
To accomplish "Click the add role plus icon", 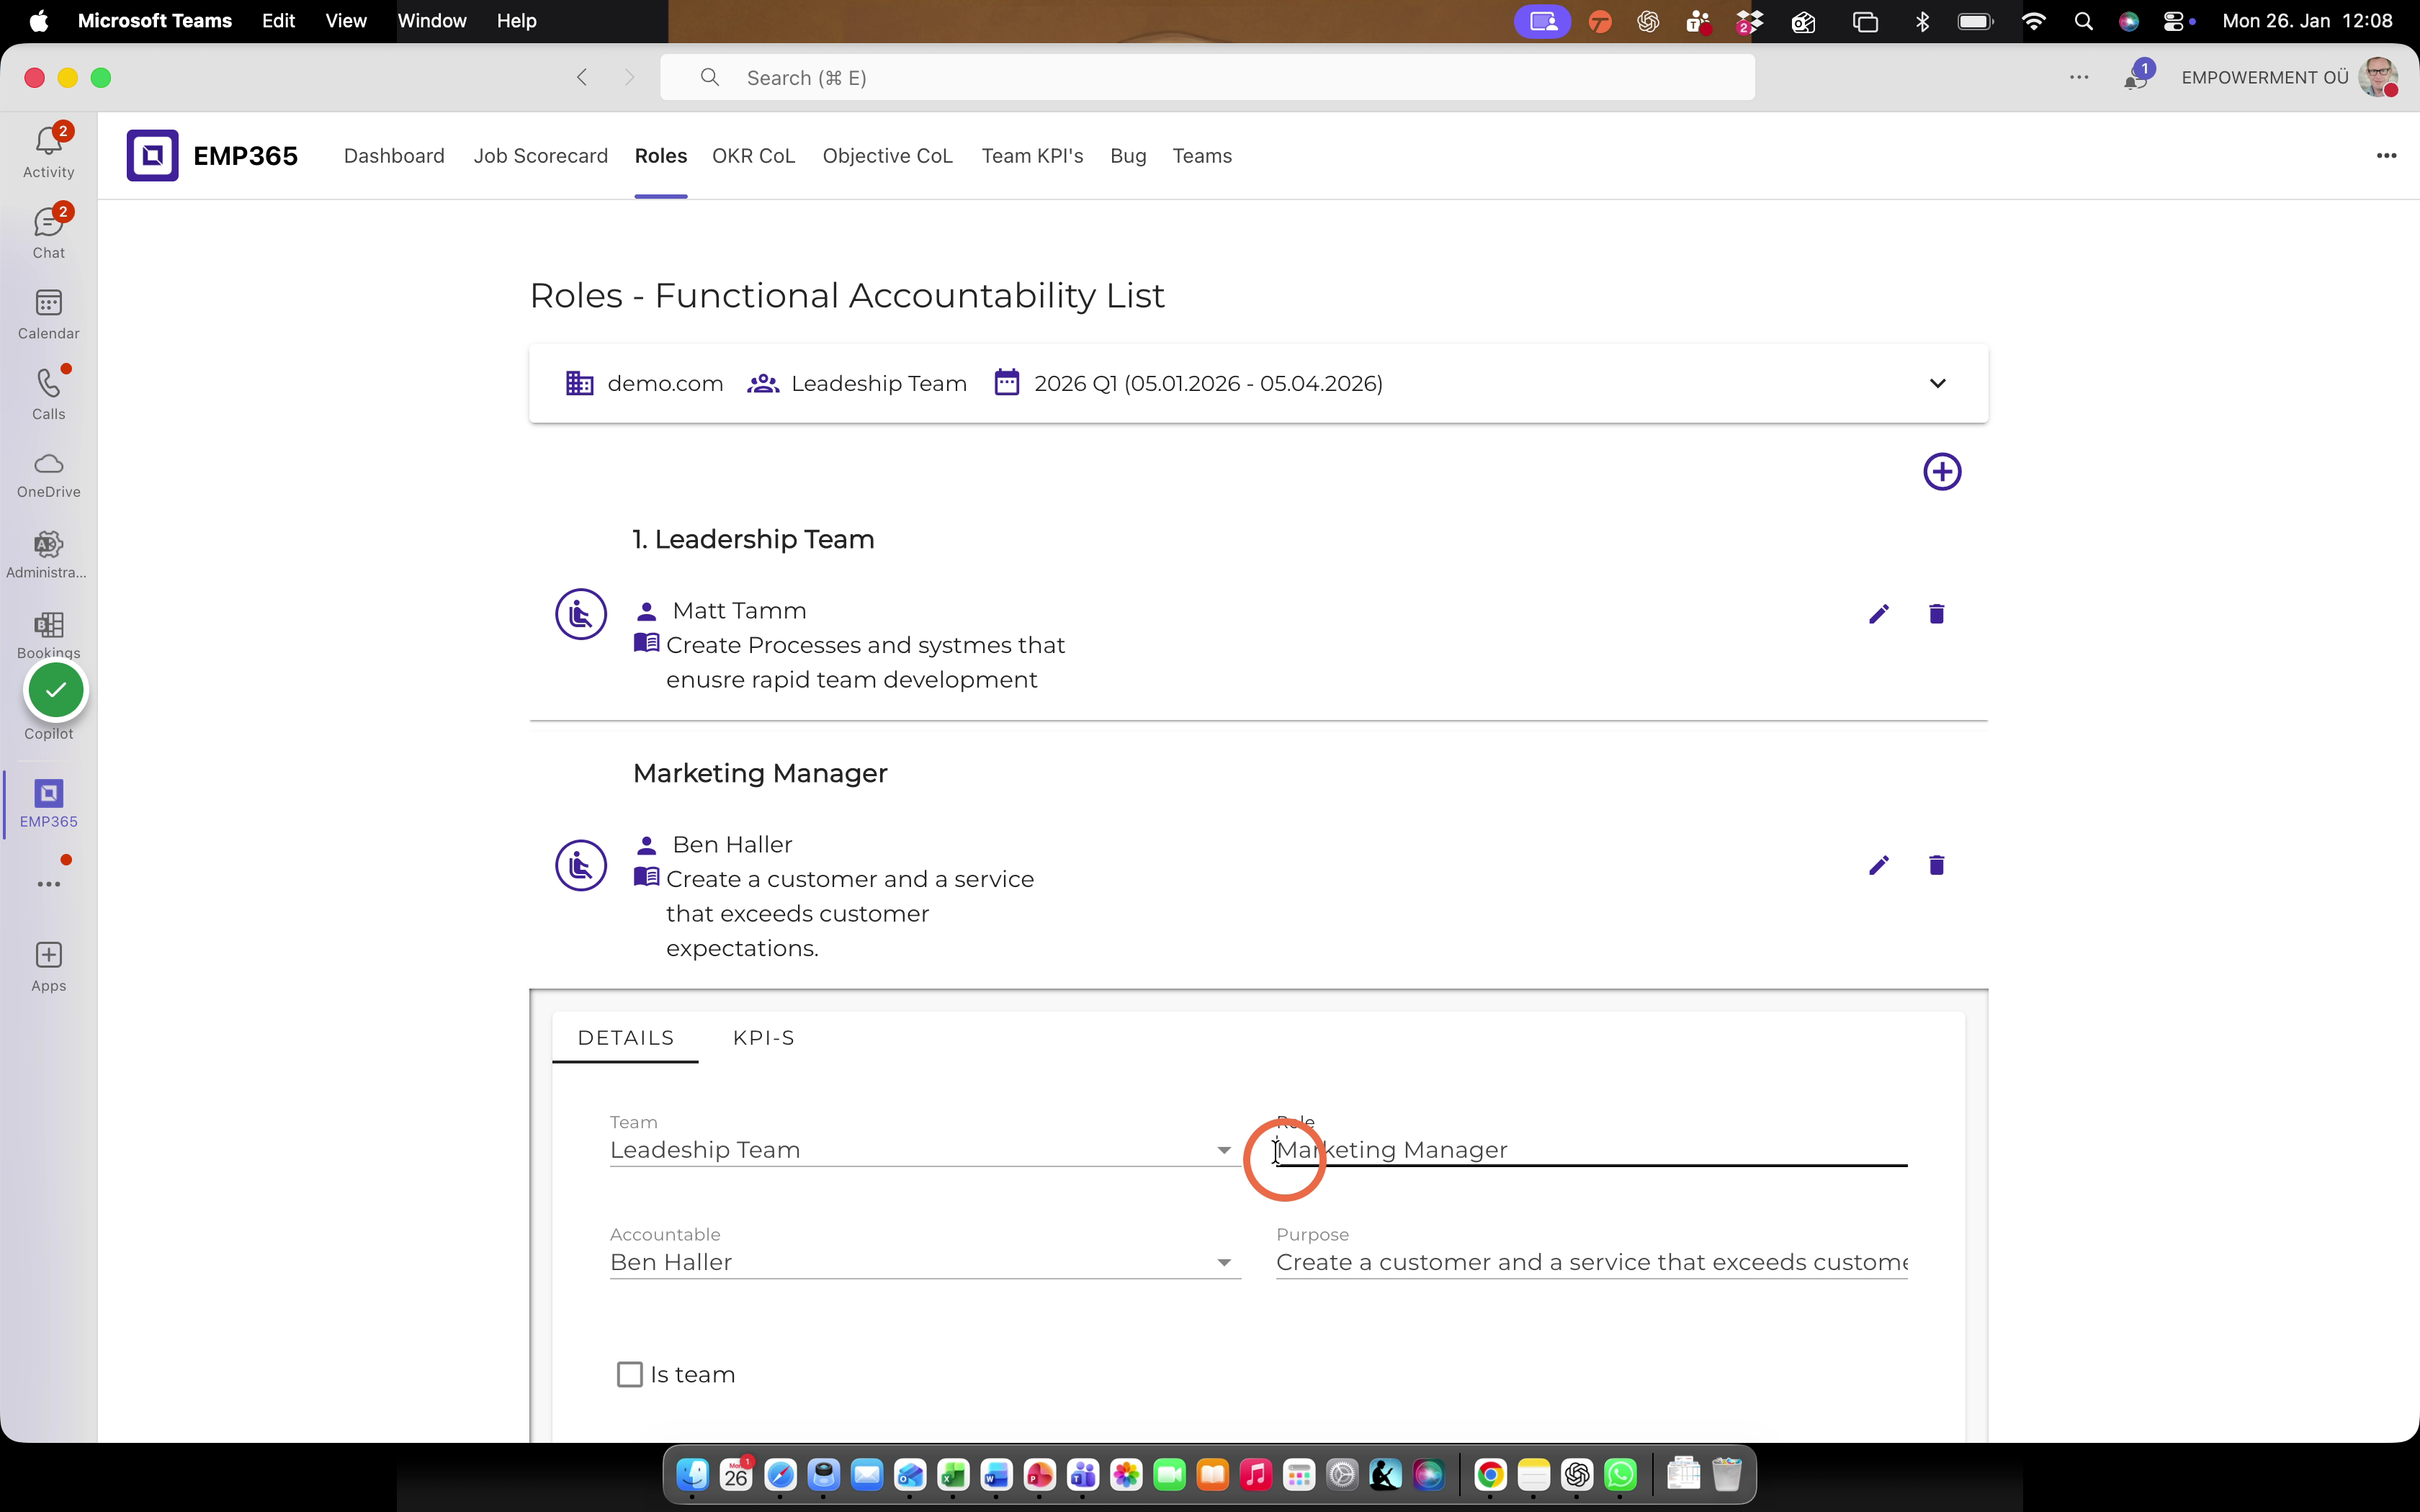I will coord(1942,472).
